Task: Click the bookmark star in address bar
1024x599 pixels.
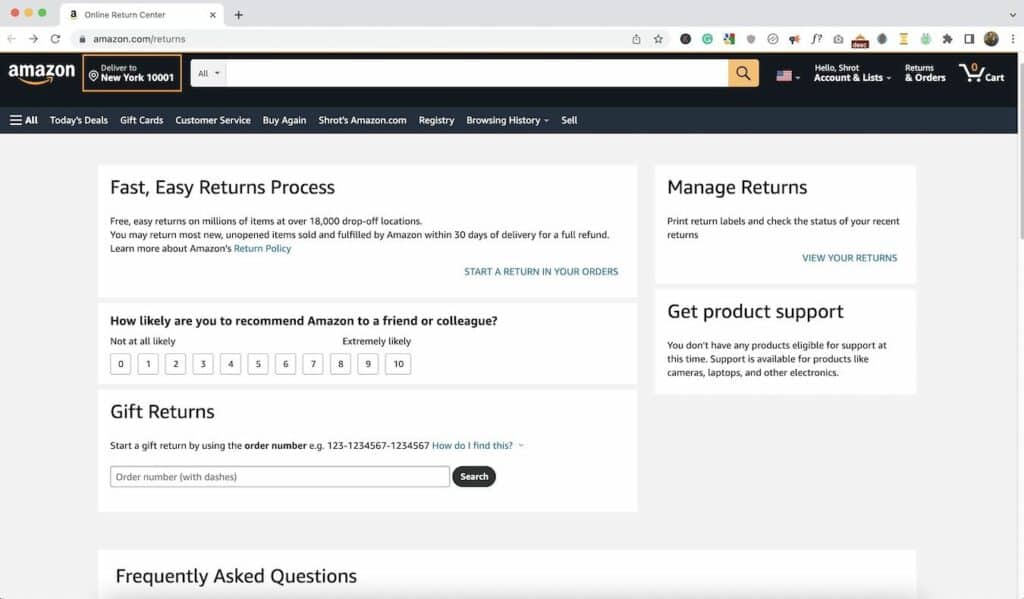Action: 658,39
